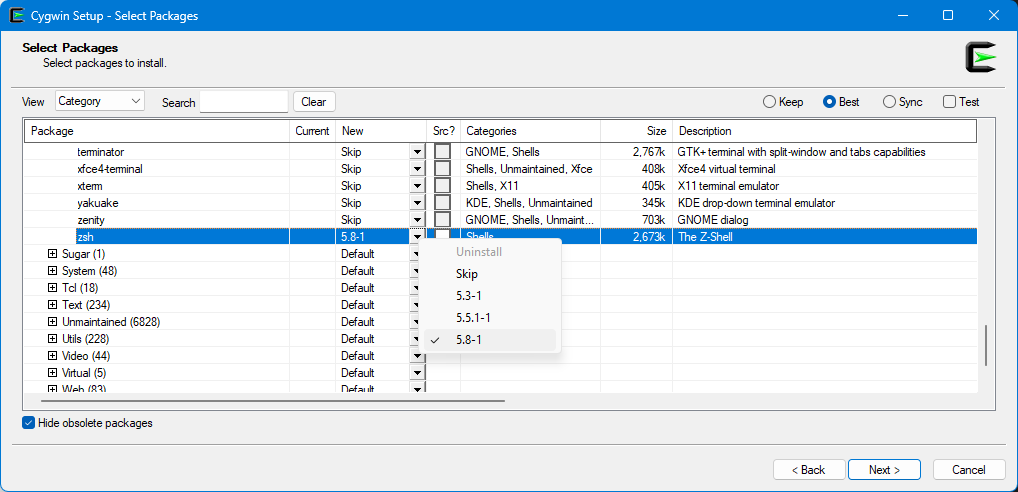This screenshot has height=492, width=1018.
Task: Uncheck Hide obsolete packages
Action: point(28,423)
